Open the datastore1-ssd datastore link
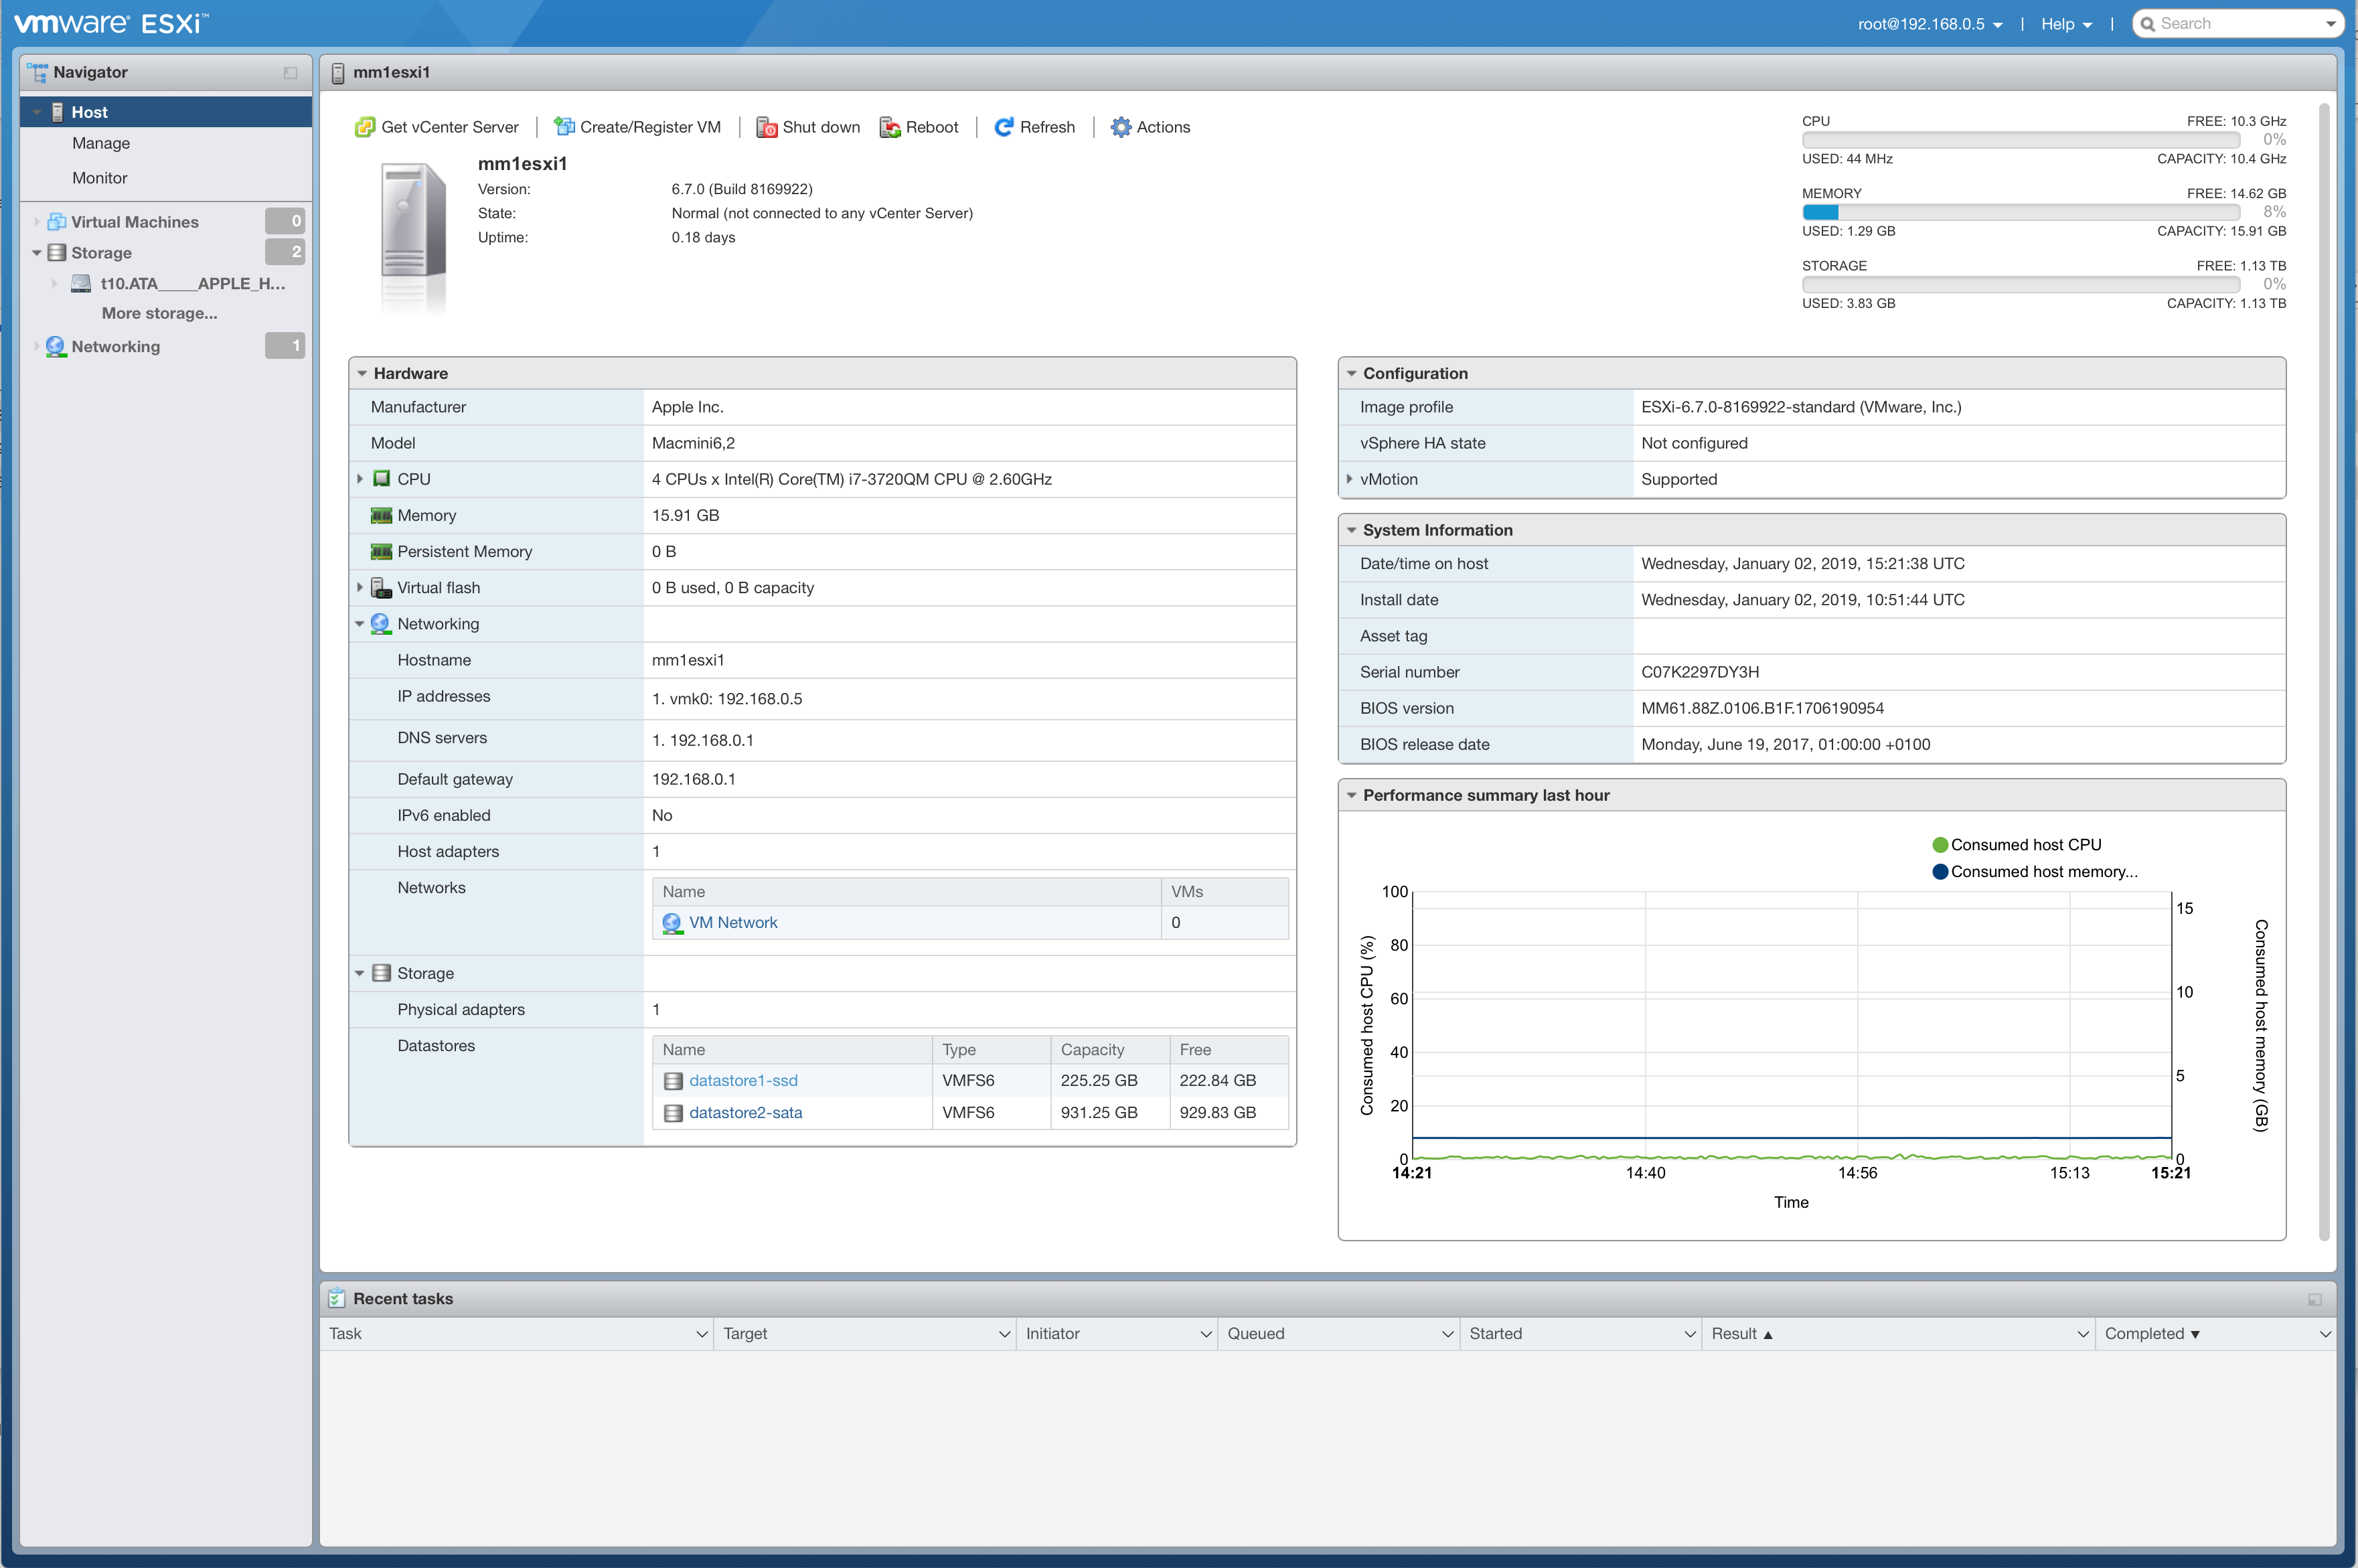2358x1568 pixels. [x=744, y=1080]
